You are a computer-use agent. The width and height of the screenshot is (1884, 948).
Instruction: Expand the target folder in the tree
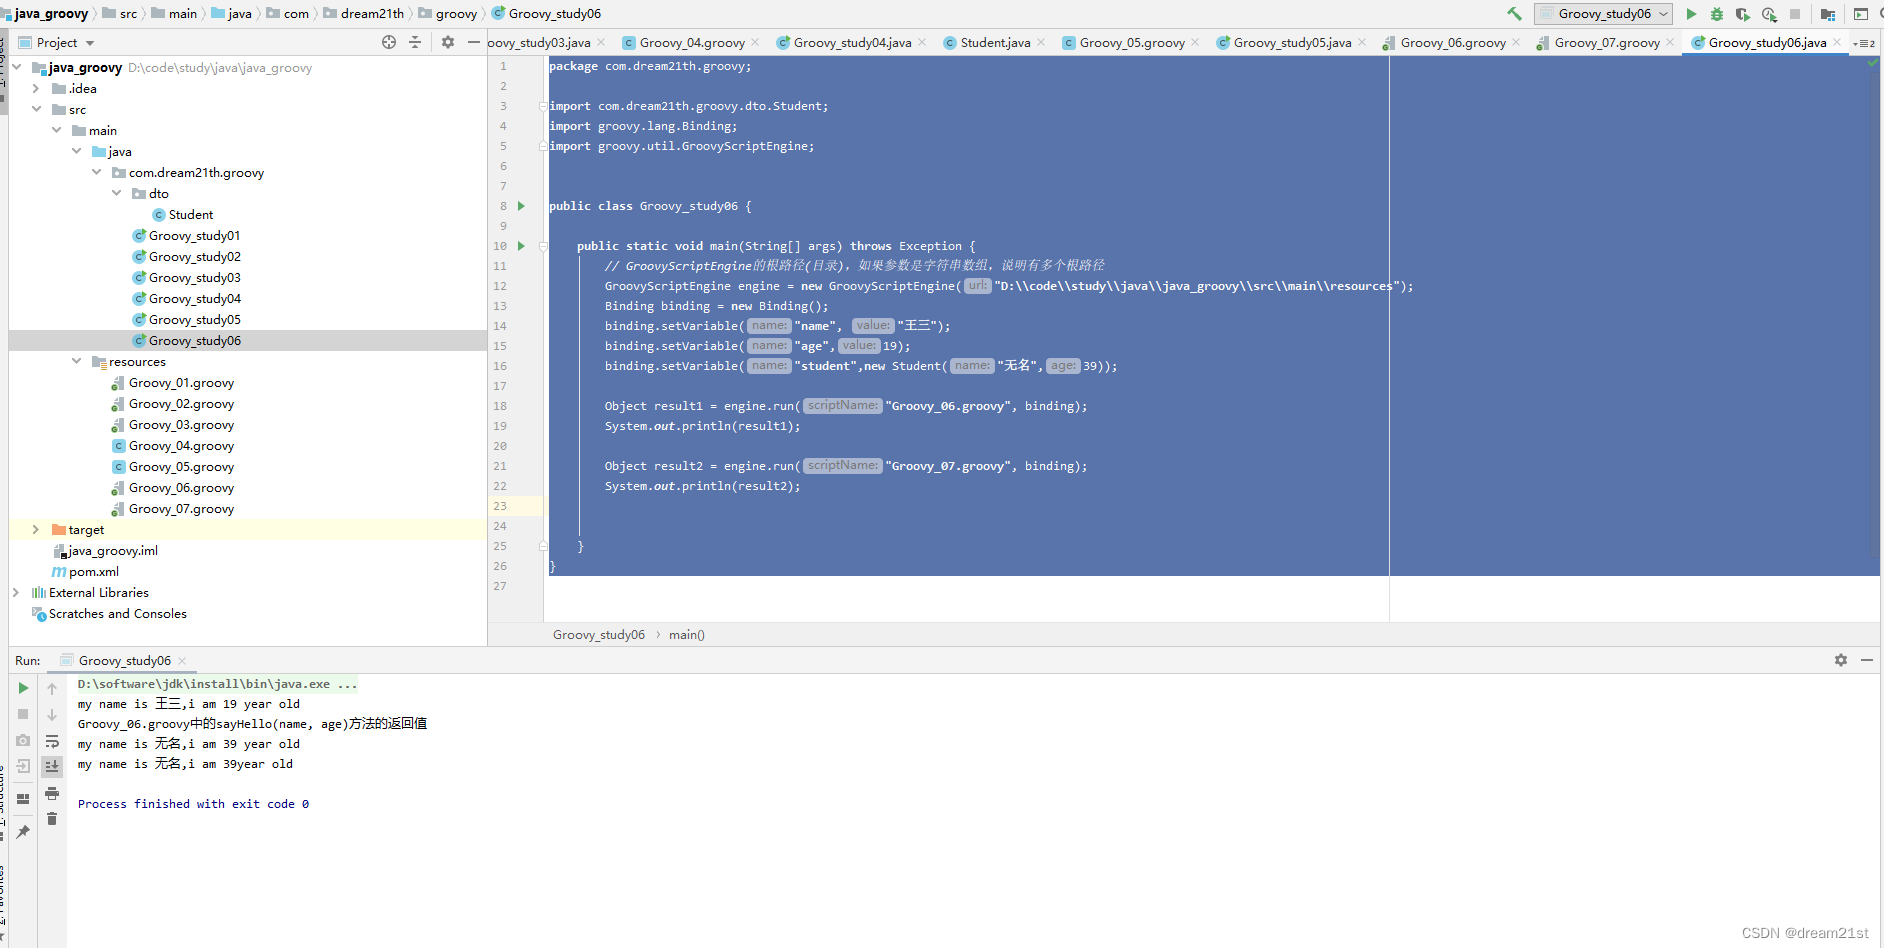[36, 529]
